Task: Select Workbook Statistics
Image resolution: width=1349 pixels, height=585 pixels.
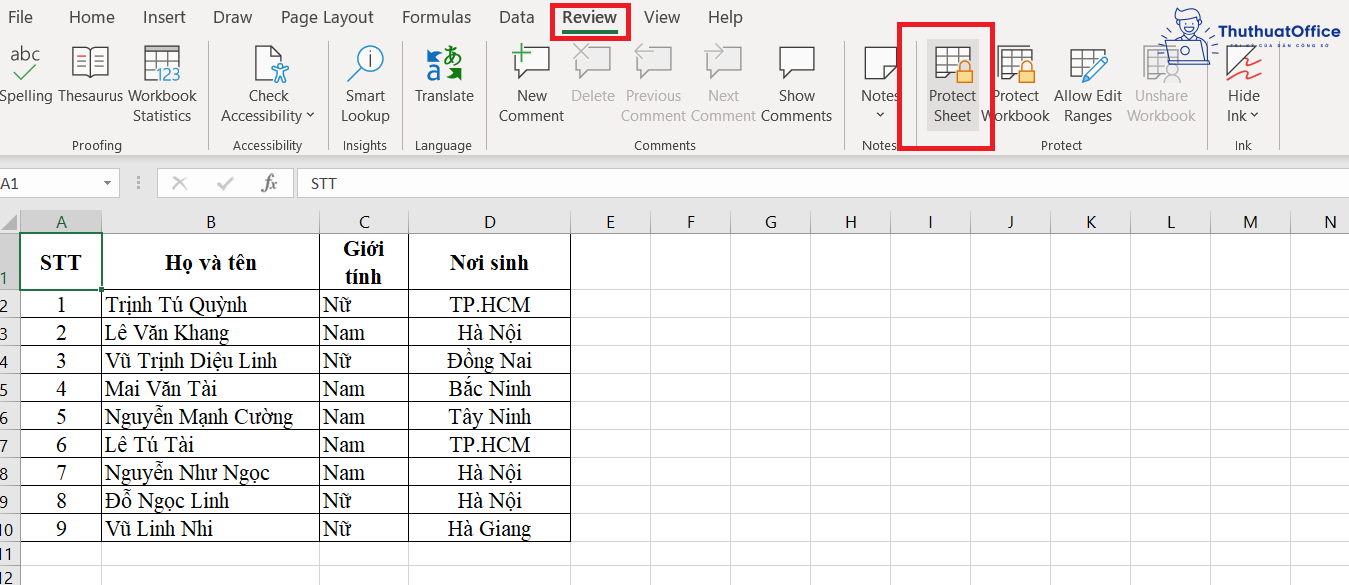Action: point(162,80)
